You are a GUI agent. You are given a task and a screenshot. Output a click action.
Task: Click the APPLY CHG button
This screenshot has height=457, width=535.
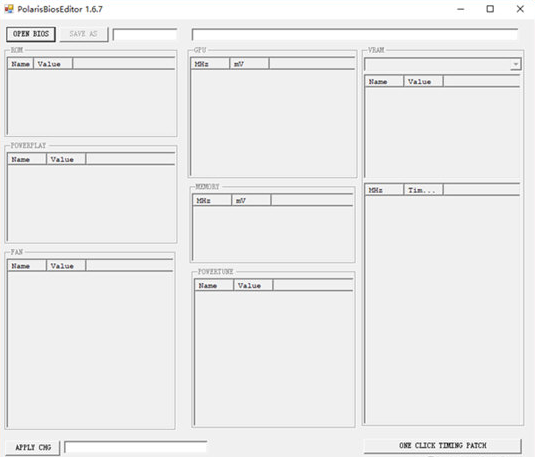click(x=33, y=447)
